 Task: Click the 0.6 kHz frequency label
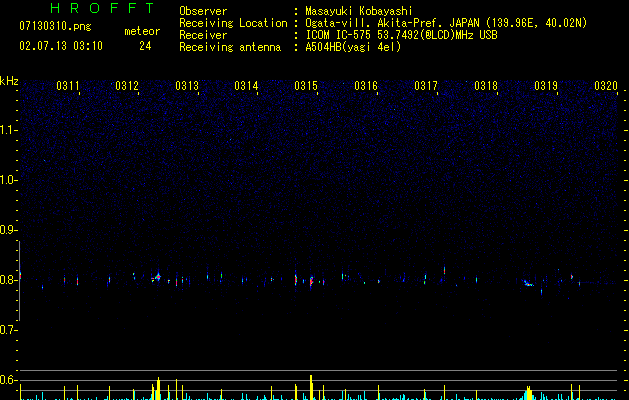[8, 380]
